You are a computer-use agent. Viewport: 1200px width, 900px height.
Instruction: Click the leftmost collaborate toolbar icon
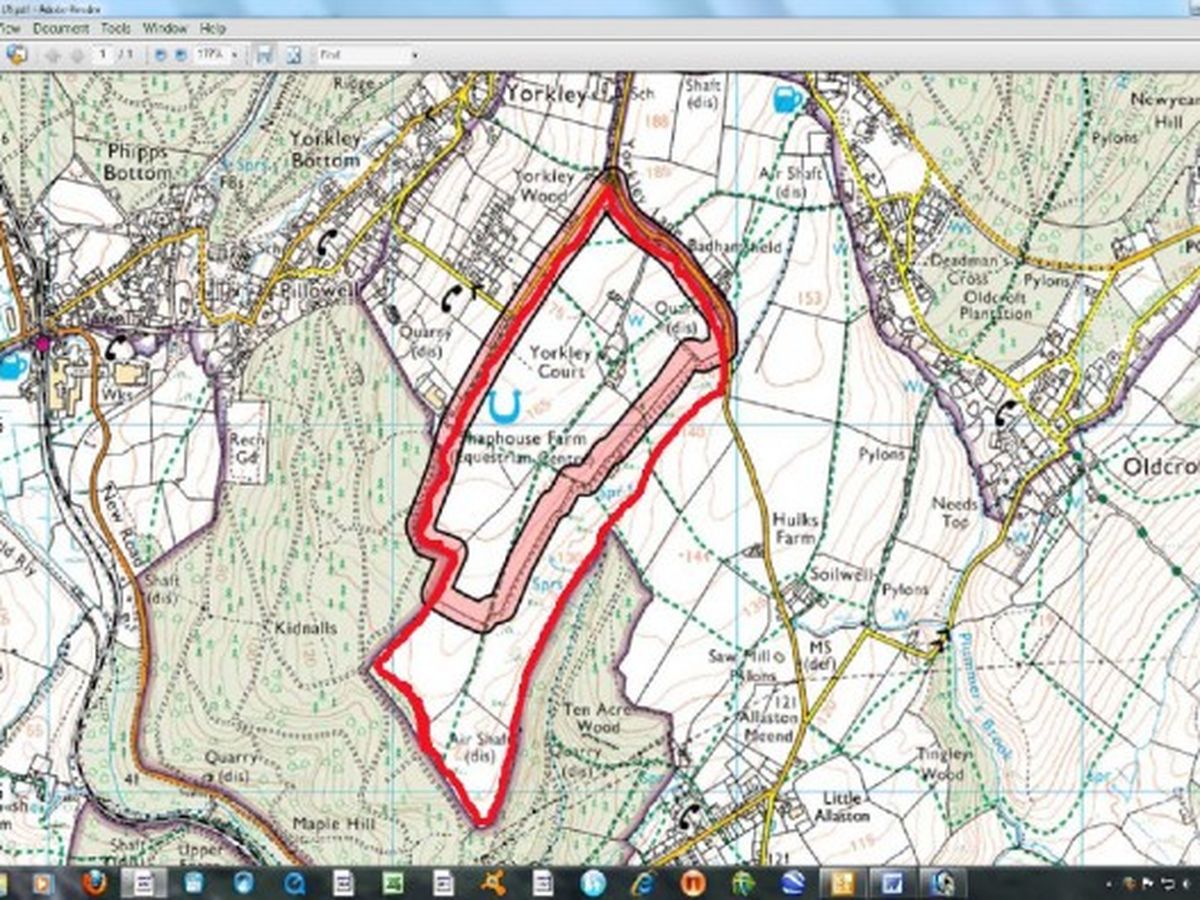pos(15,55)
